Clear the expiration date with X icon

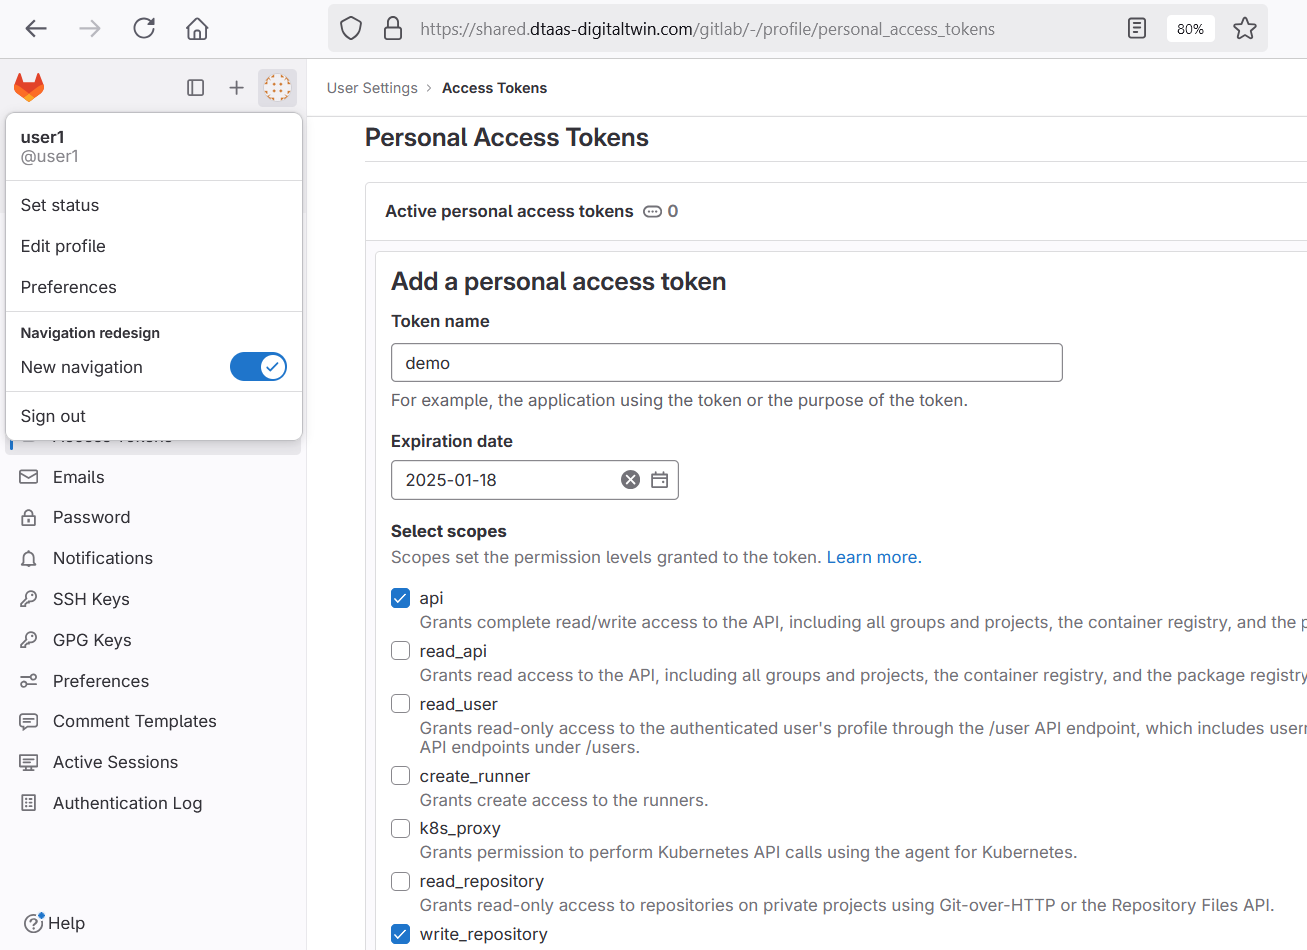tap(630, 480)
